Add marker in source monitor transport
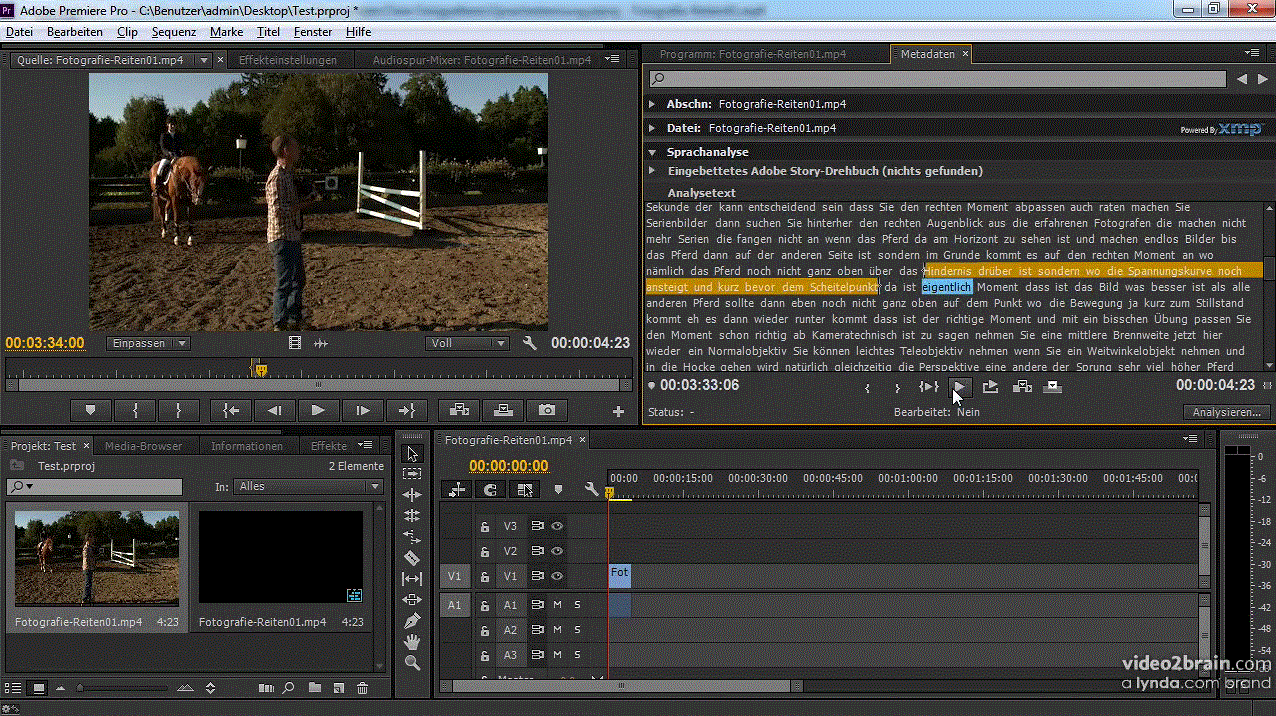This screenshot has height=716, width=1276. coord(91,410)
